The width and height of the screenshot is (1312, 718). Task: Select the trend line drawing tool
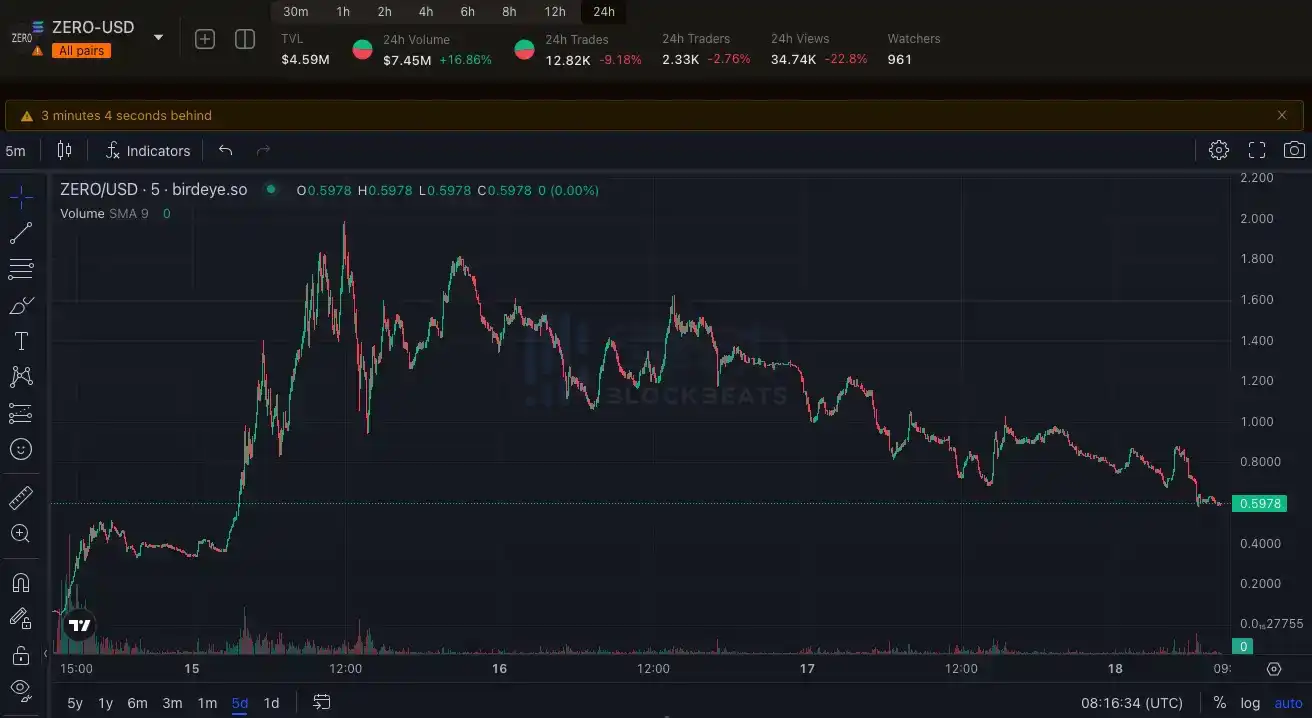(21, 234)
